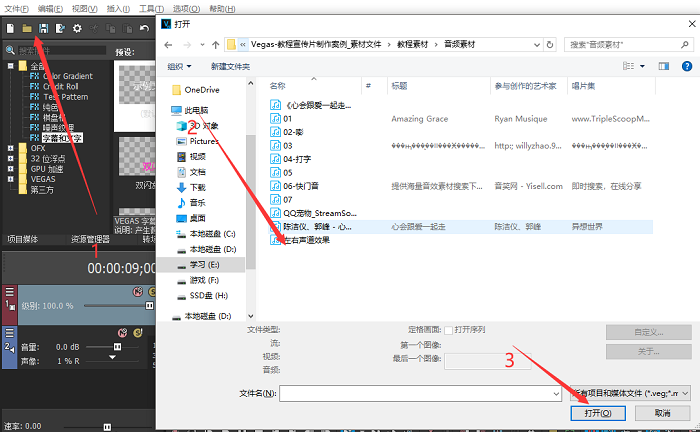The height and width of the screenshot is (432, 700).
Task: Open the 文件(F) menu
Action: pyautogui.click(x=17, y=8)
